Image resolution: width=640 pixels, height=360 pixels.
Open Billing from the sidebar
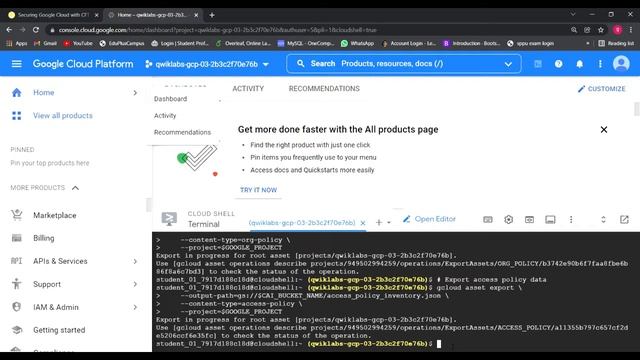(x=44, y=238)
